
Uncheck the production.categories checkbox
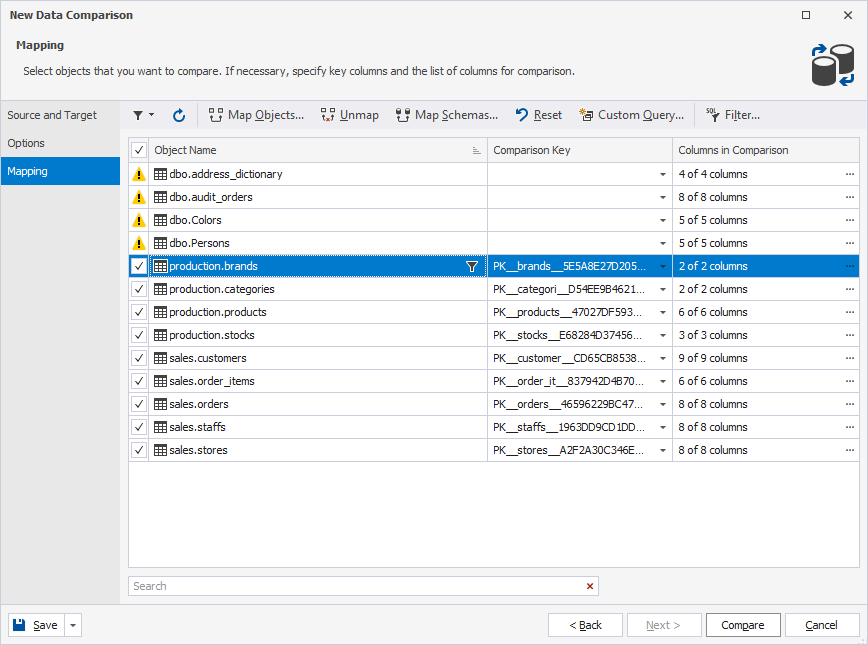point(139,289)
